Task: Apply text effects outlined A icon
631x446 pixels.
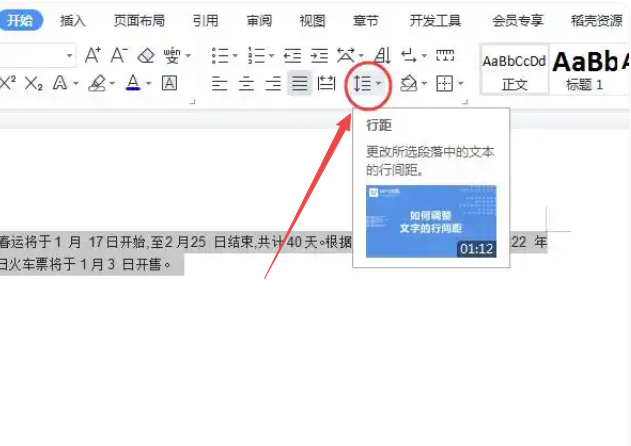Action: 60,83
